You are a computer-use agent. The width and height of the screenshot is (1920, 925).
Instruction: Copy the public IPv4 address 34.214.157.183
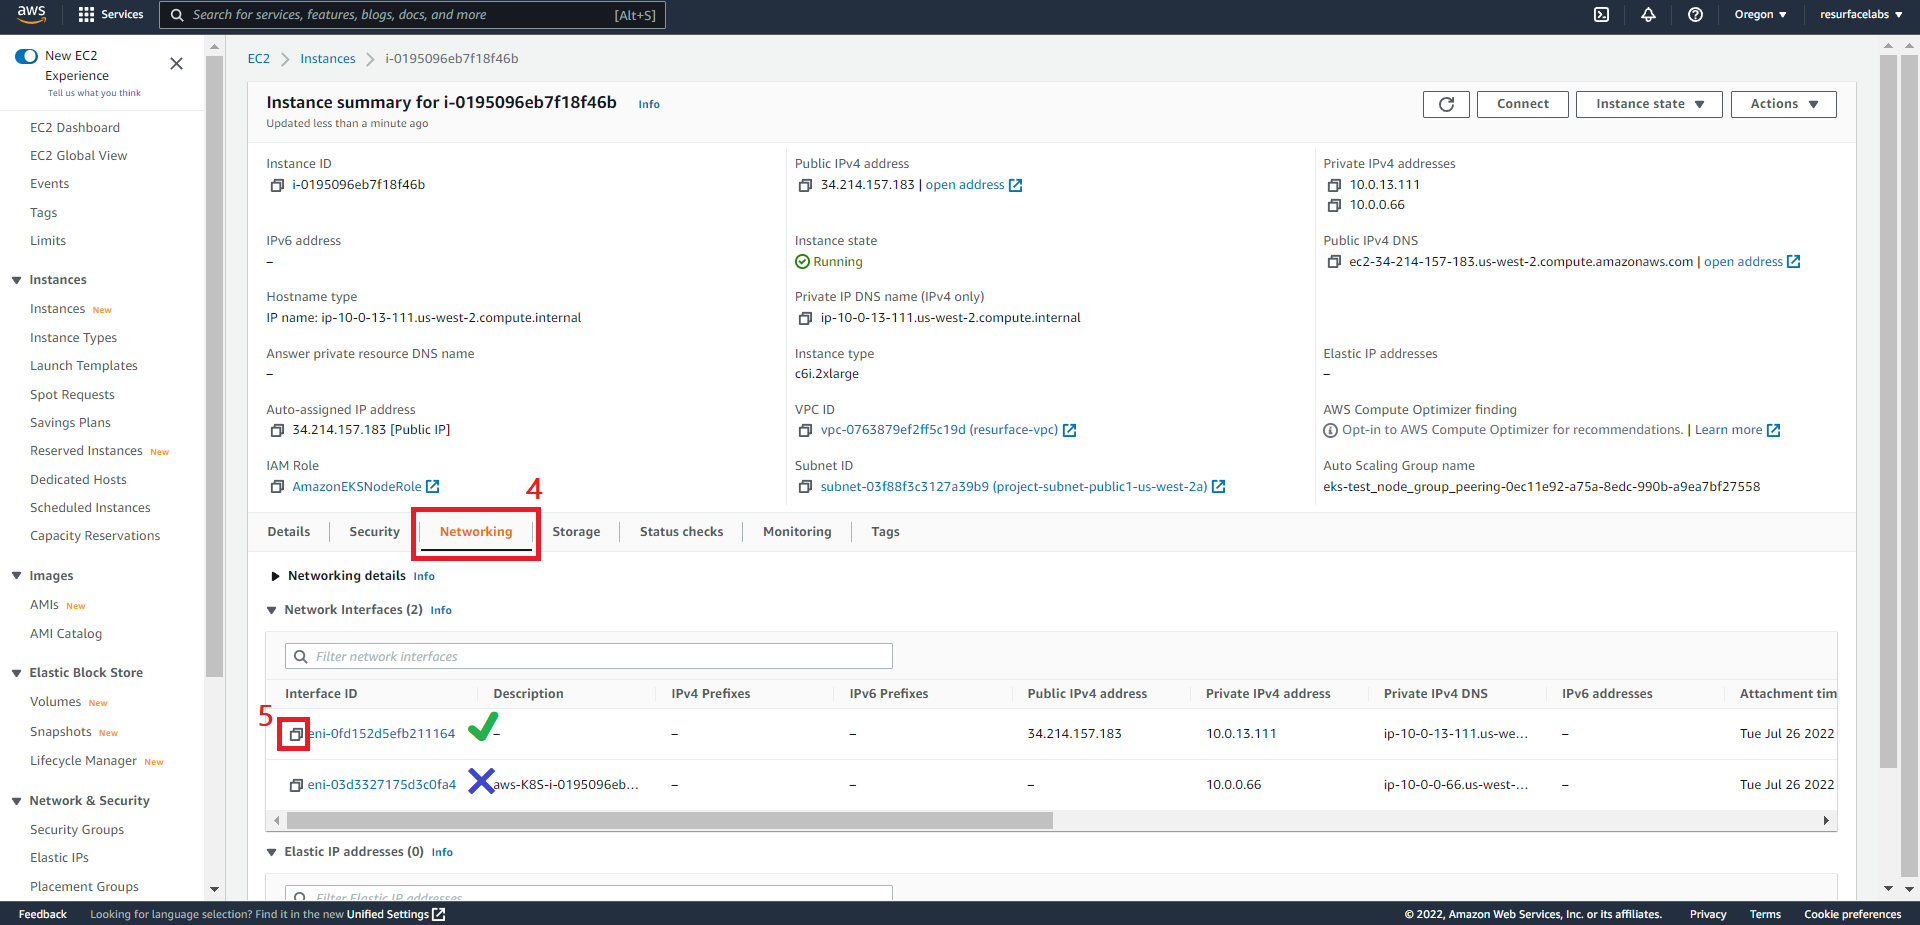pos(805,185)
